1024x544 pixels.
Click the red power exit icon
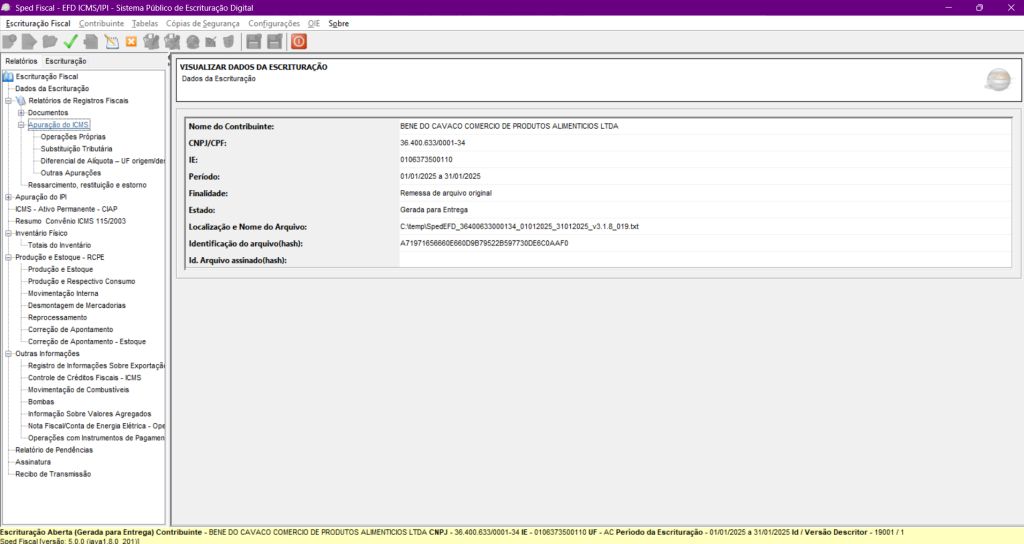298,42
